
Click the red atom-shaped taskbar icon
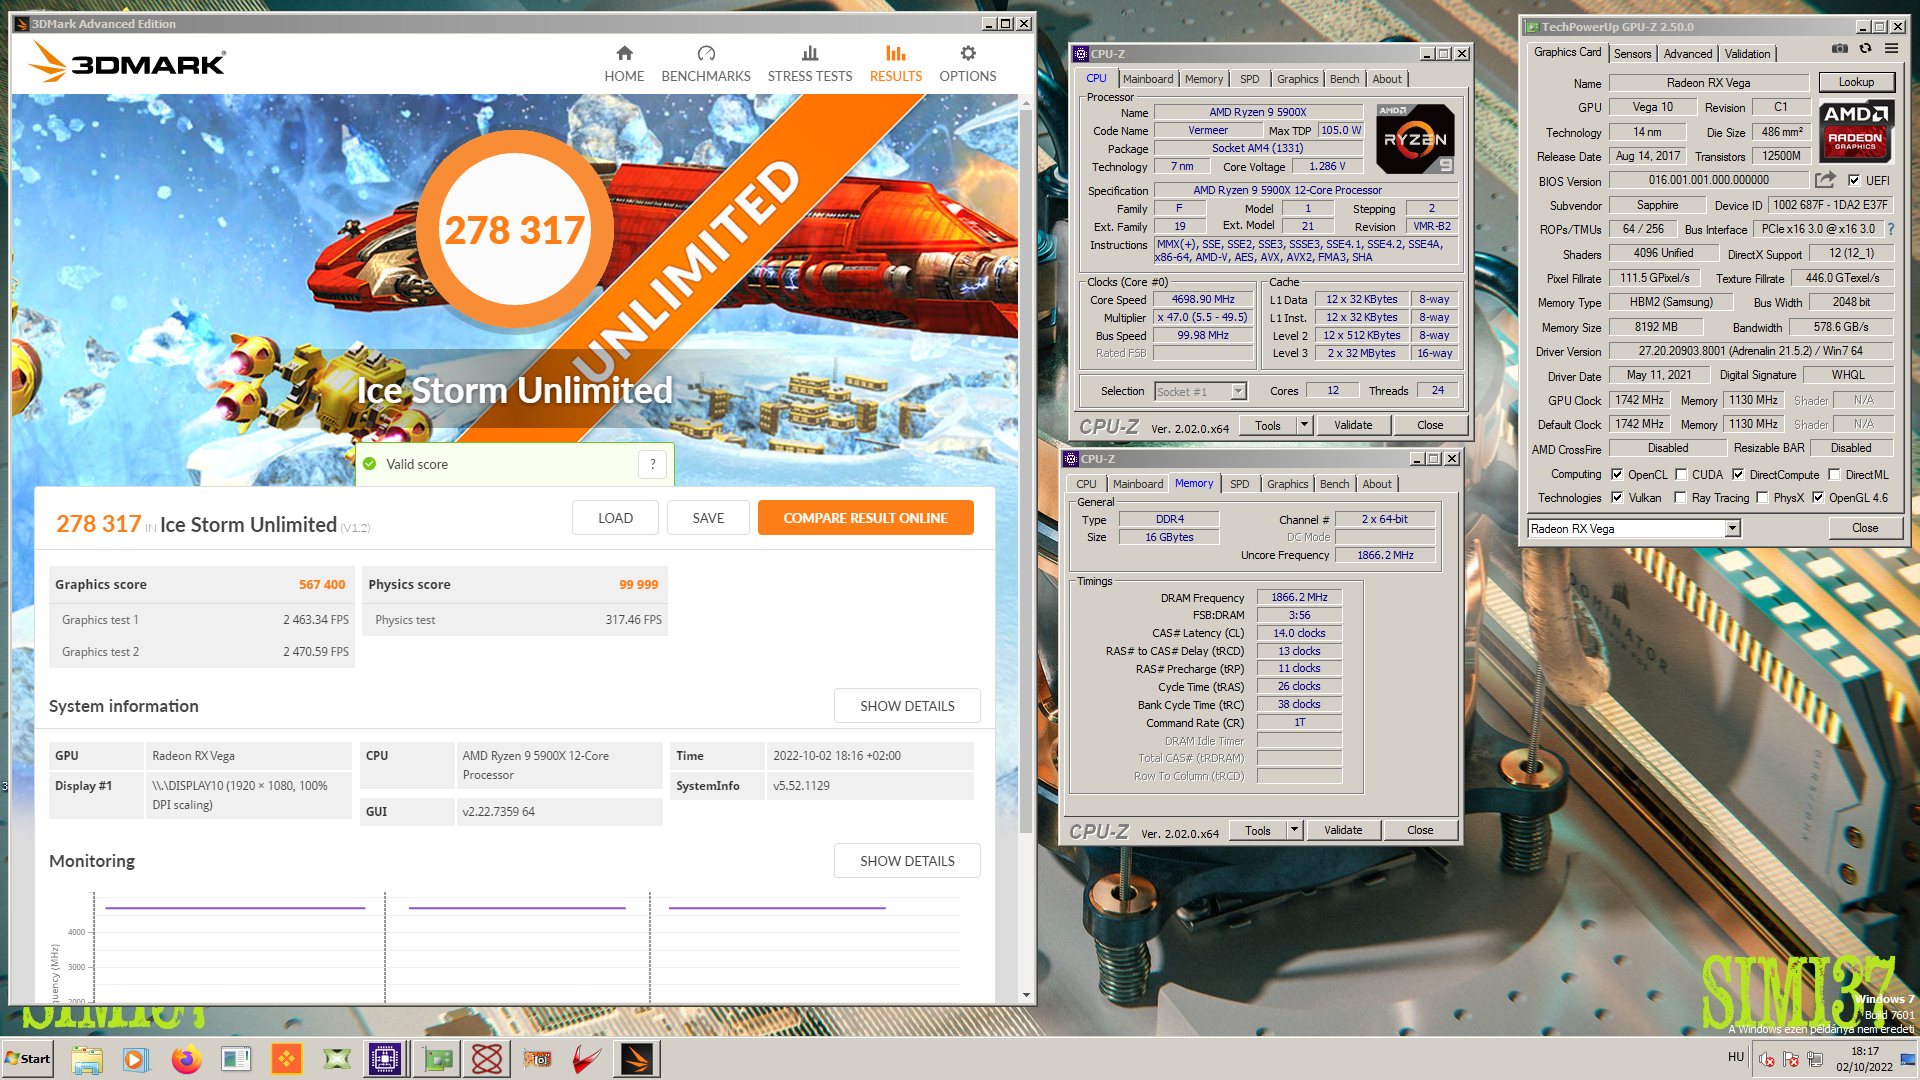487,1059
